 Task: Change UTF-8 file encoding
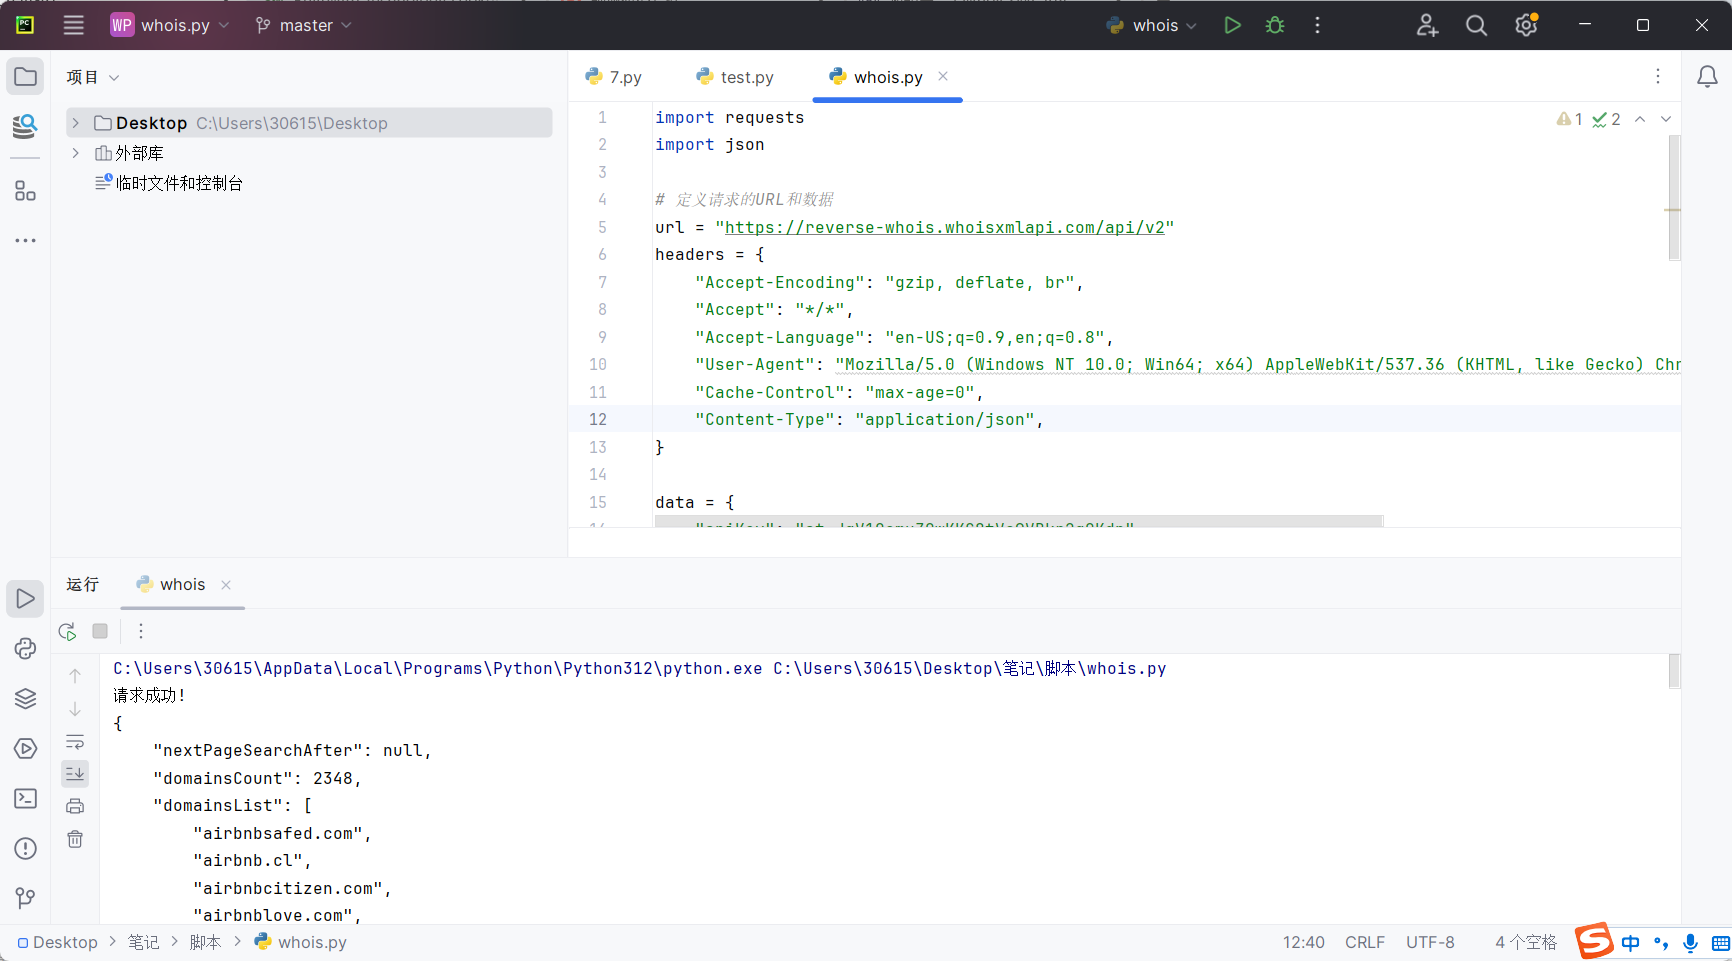1430,943
